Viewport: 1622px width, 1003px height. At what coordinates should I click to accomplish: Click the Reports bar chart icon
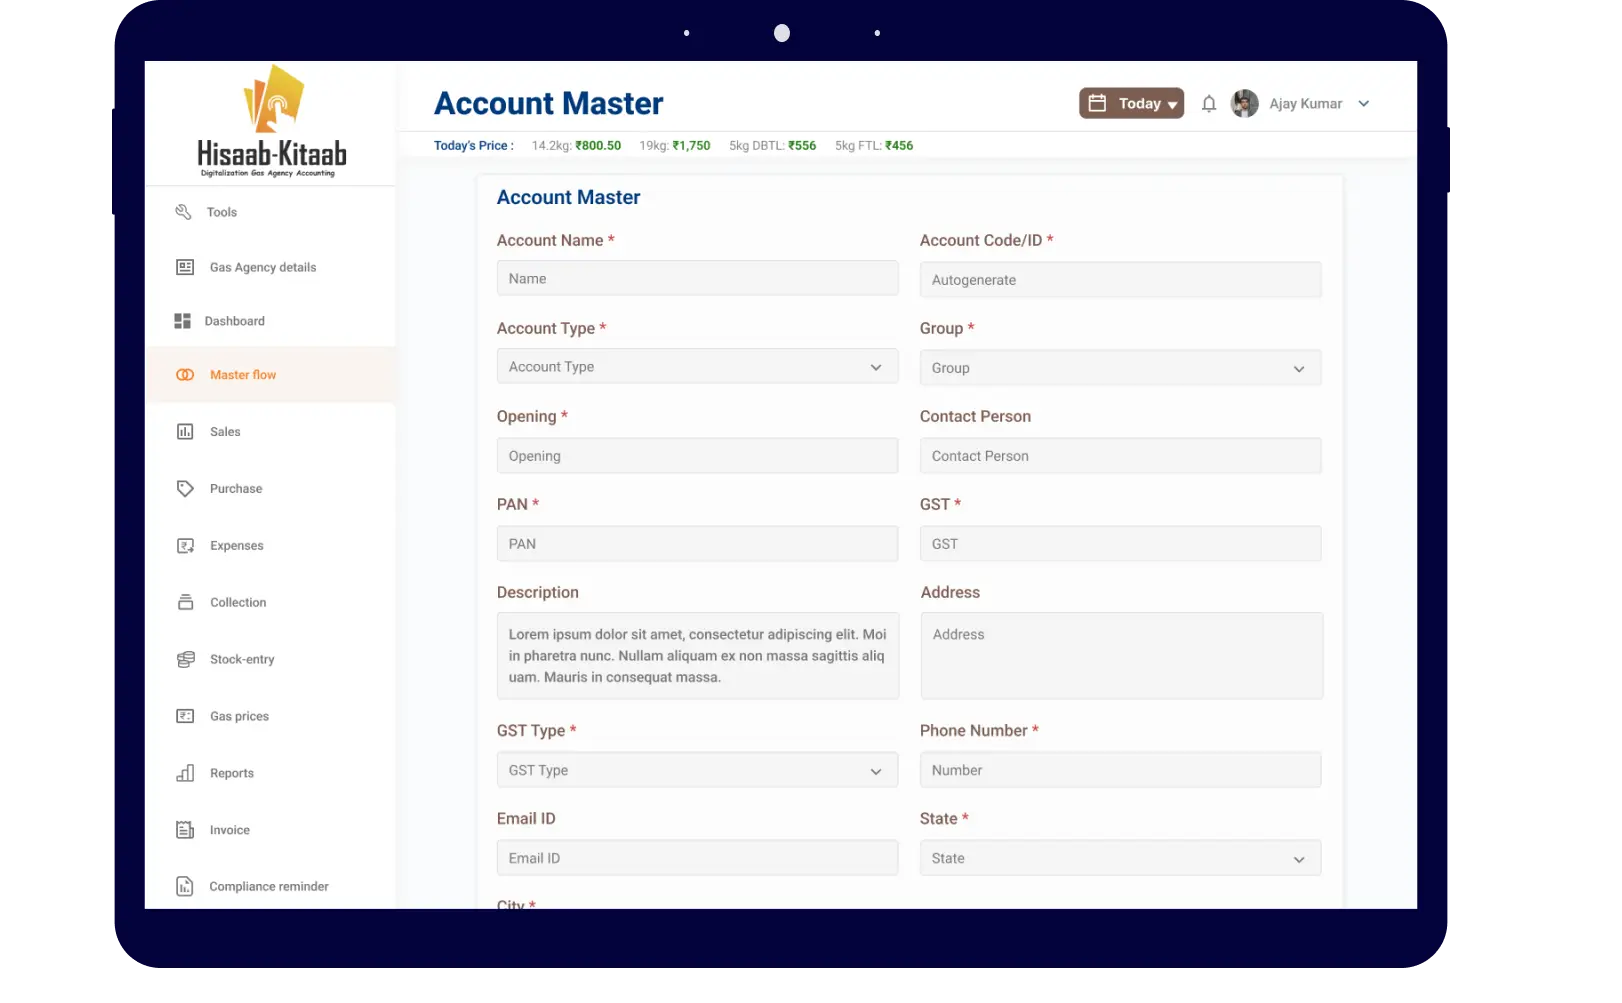click(185, 773)
